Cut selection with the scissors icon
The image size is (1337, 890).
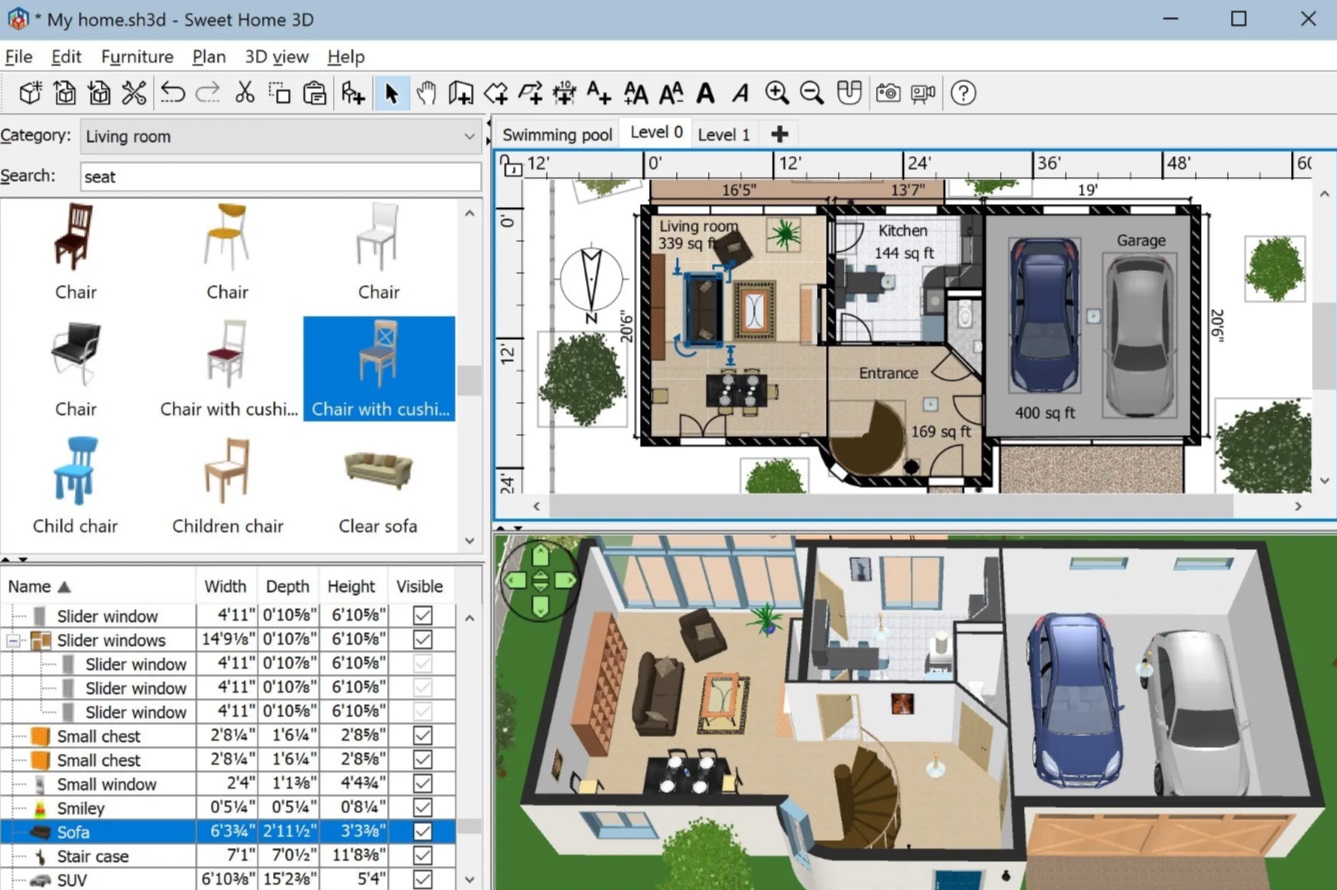click(x=245, y=93)
